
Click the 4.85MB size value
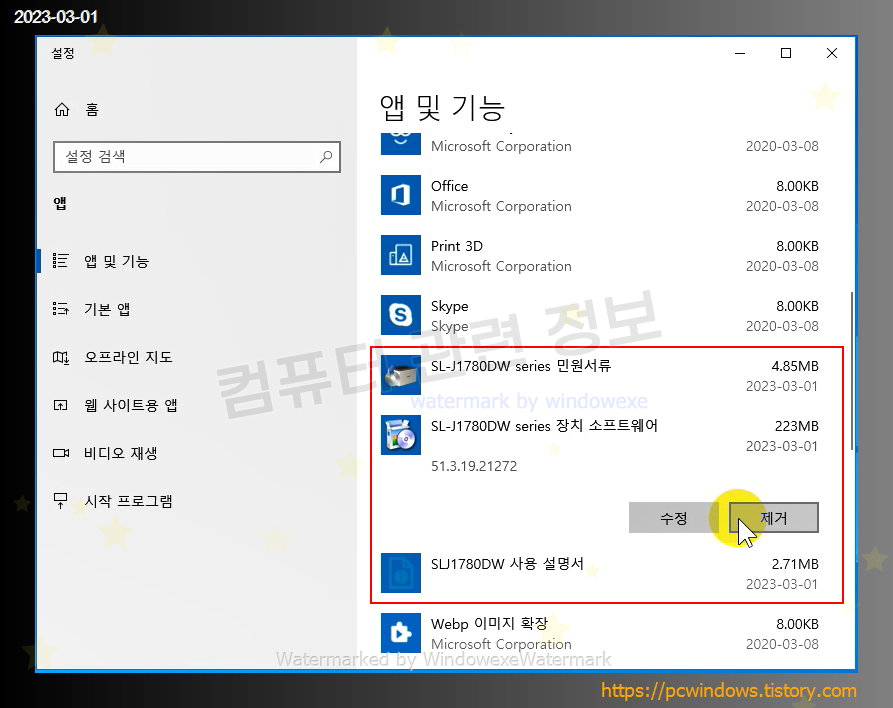(x=794, y=366)
